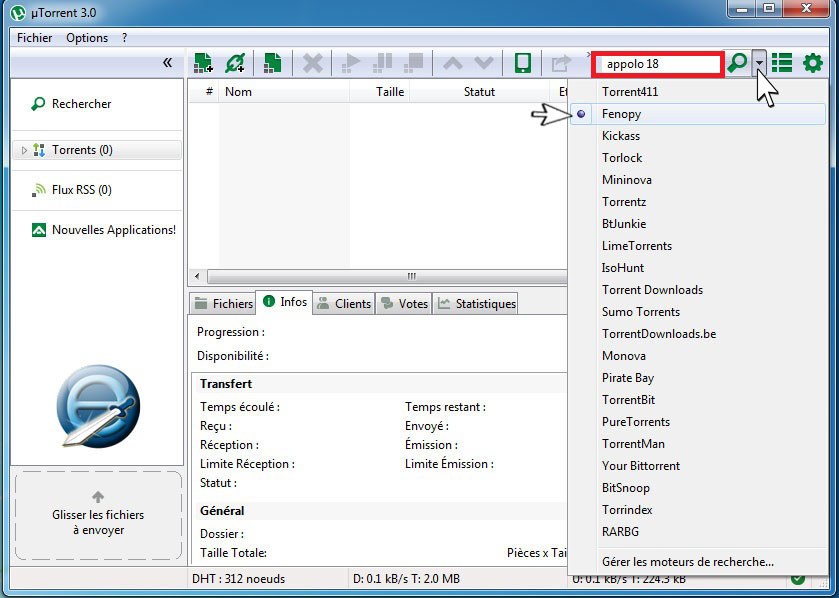Open the Fichier menu
839x598 pixels.
coord(34,38)
